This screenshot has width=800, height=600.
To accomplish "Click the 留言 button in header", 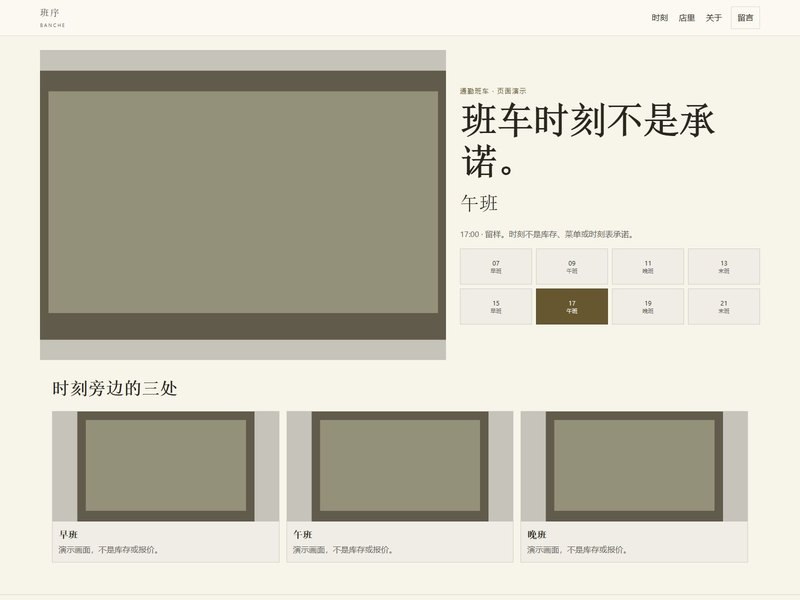I will pos(745,18).
